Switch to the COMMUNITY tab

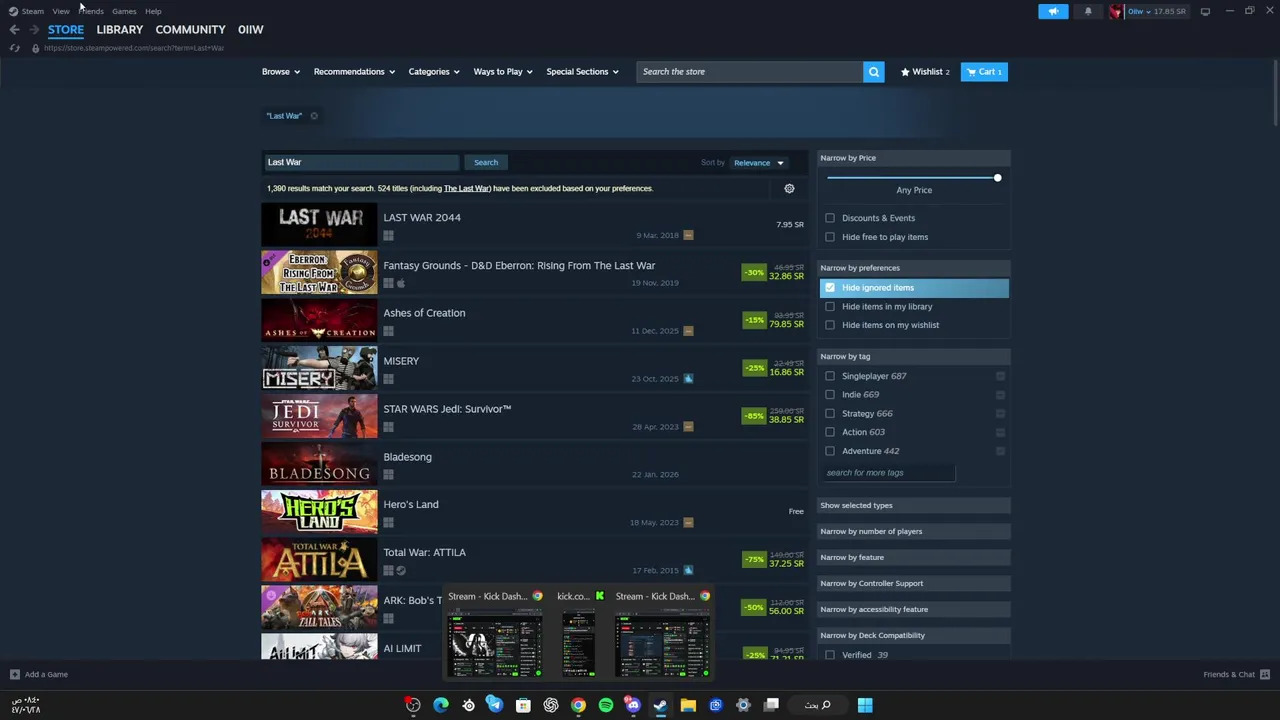[190, 30]
